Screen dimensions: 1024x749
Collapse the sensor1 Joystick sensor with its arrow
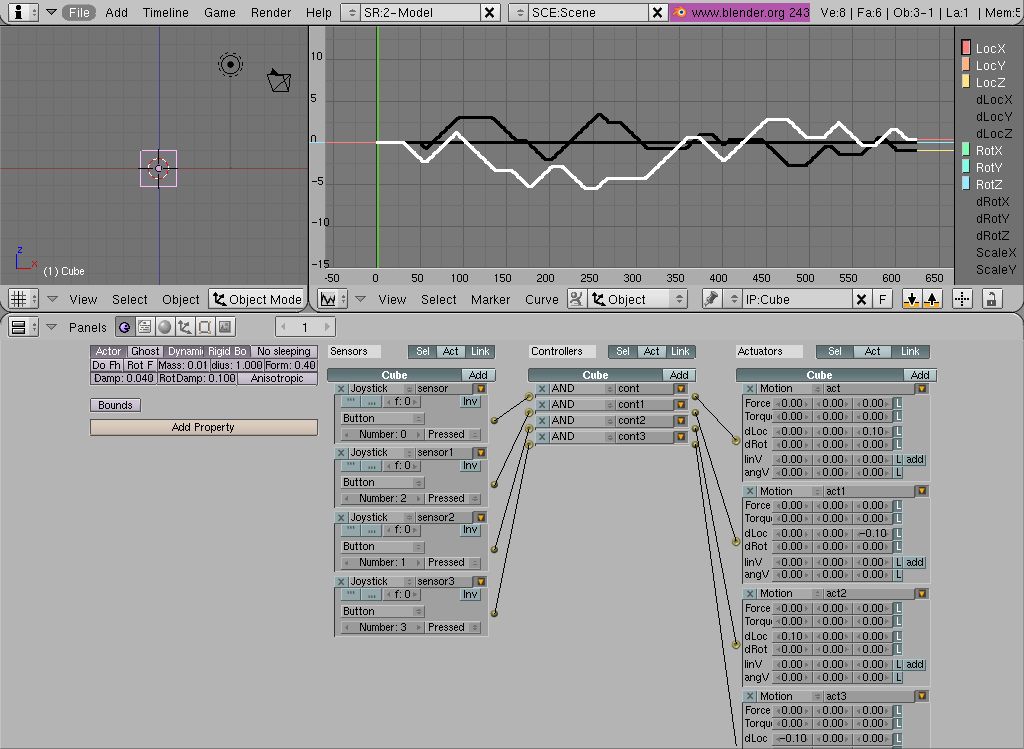[481, 453]
